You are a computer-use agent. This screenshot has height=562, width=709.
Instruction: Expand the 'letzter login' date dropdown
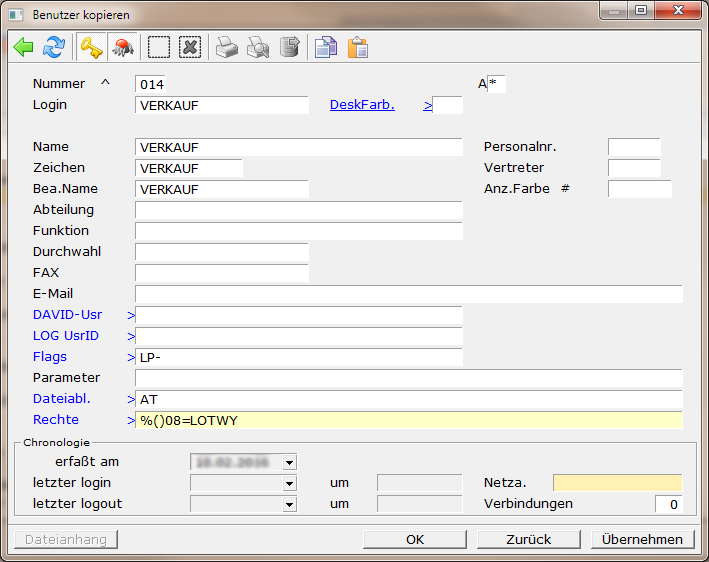click(289, 483)
